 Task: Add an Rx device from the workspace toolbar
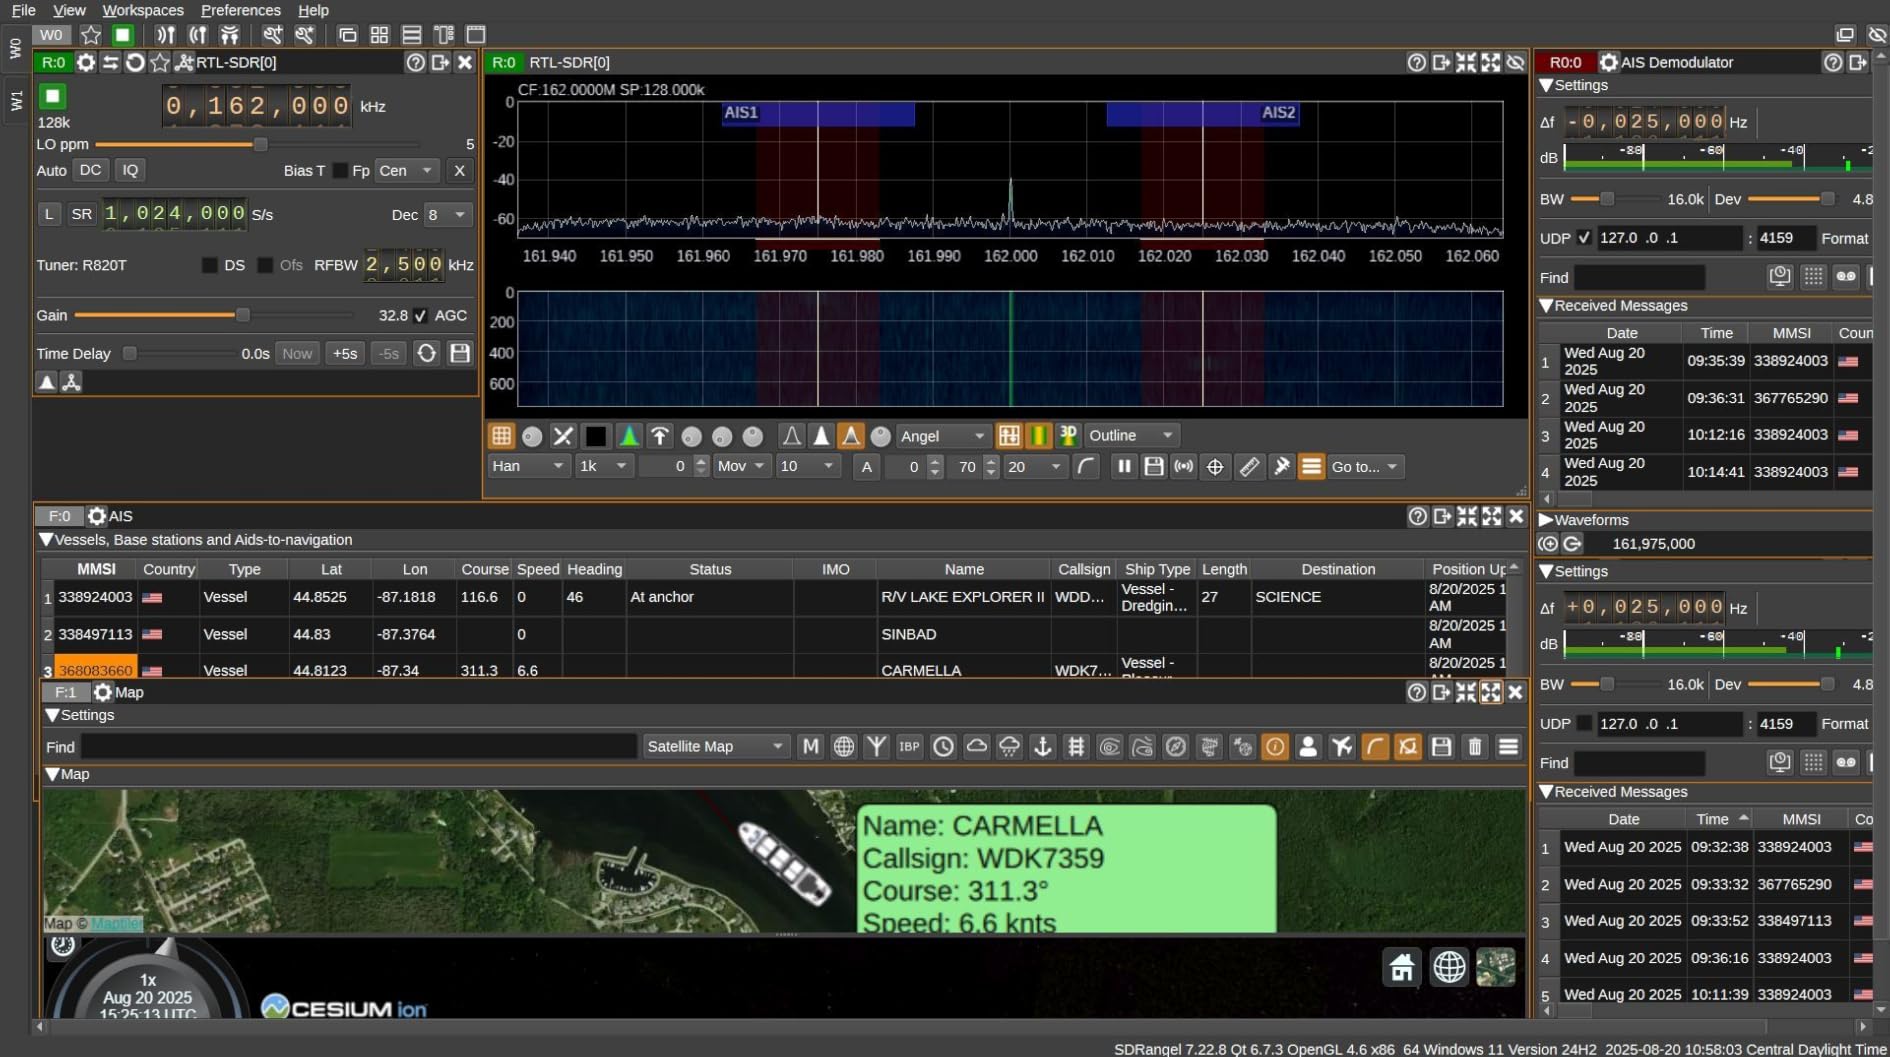click(165, 35)
